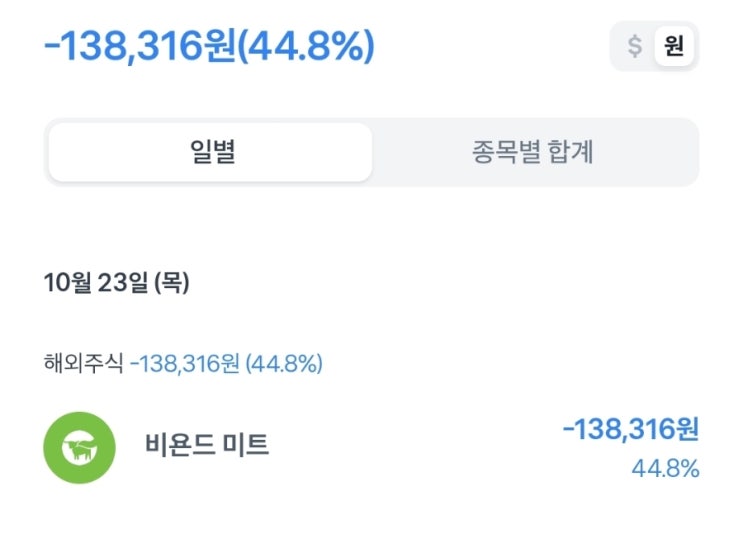Open the 비욘드 미트 stock name
The image size is (743, 543).
click(x=207, y=445)
